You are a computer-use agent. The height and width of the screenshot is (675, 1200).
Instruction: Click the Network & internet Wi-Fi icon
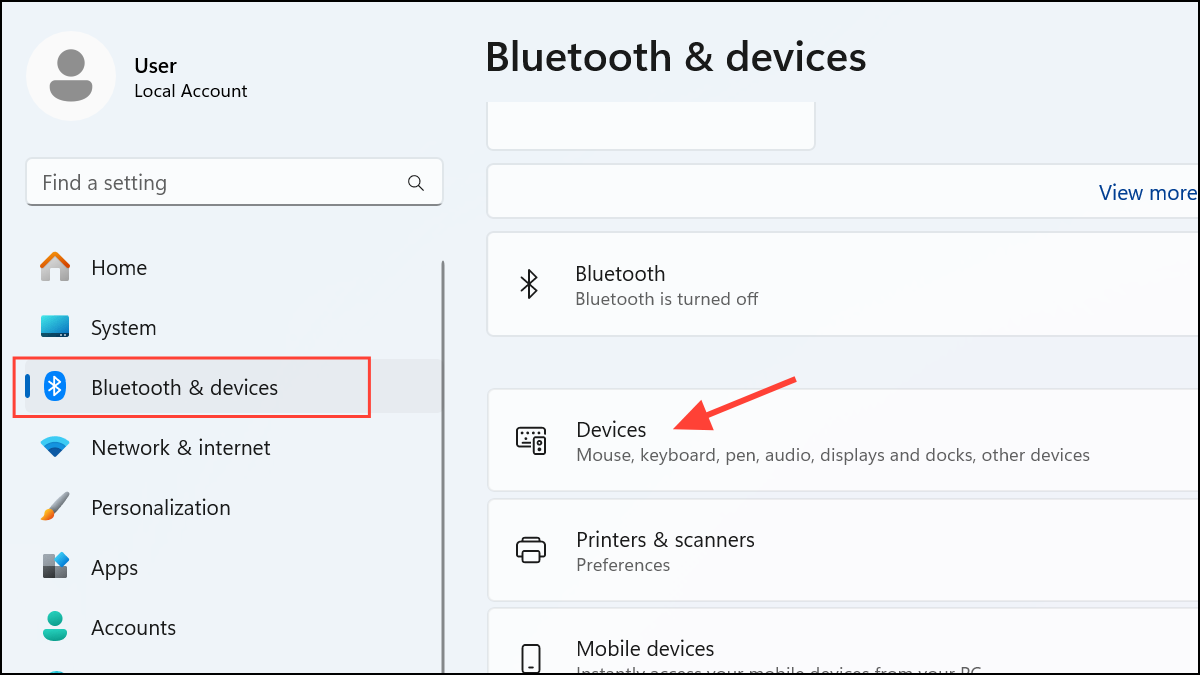(x=54, y=447)
